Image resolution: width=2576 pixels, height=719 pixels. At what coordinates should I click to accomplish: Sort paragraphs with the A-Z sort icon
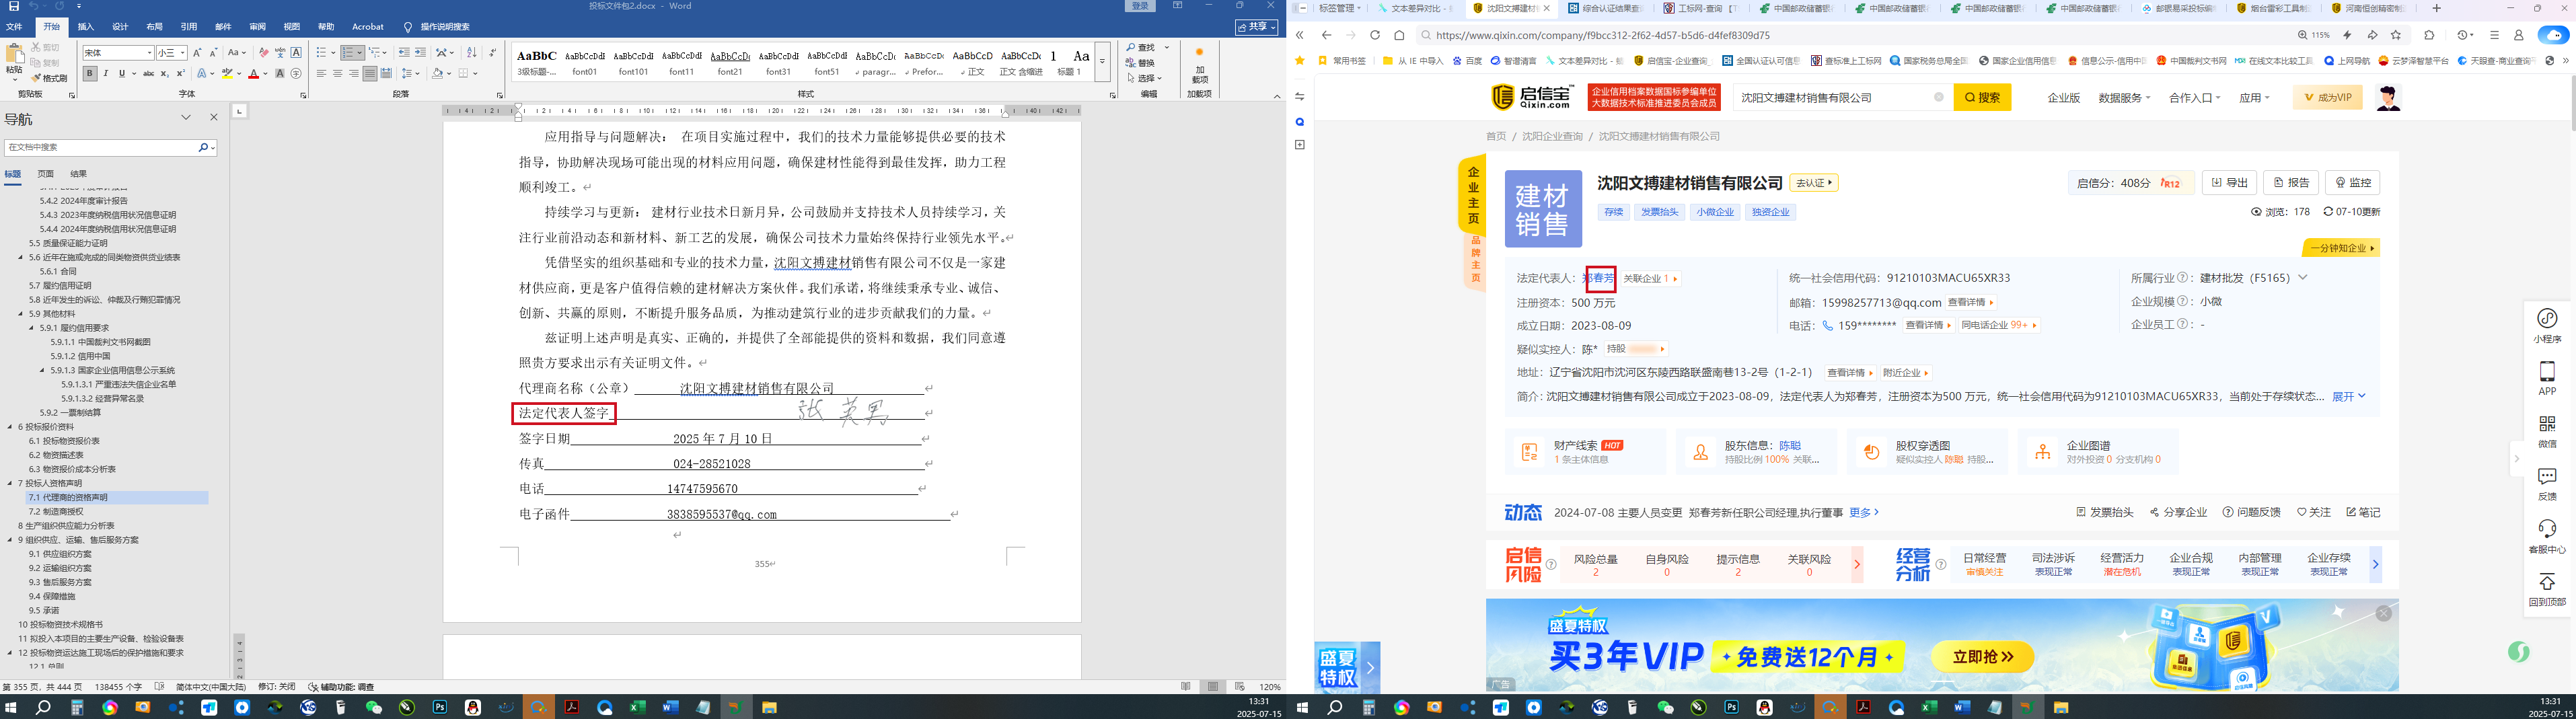coord(472,52)
